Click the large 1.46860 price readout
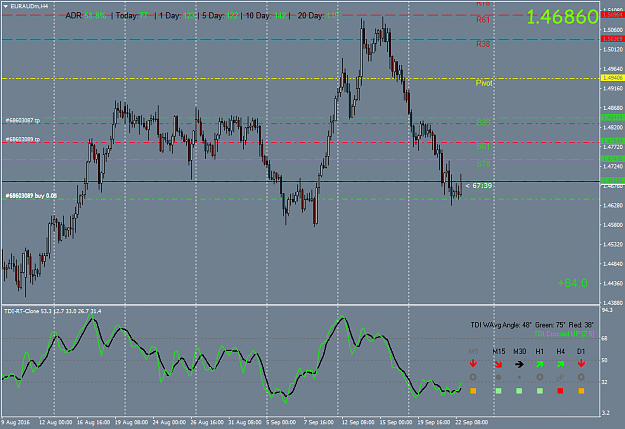 pyautogui.click(x=562, y=17)
